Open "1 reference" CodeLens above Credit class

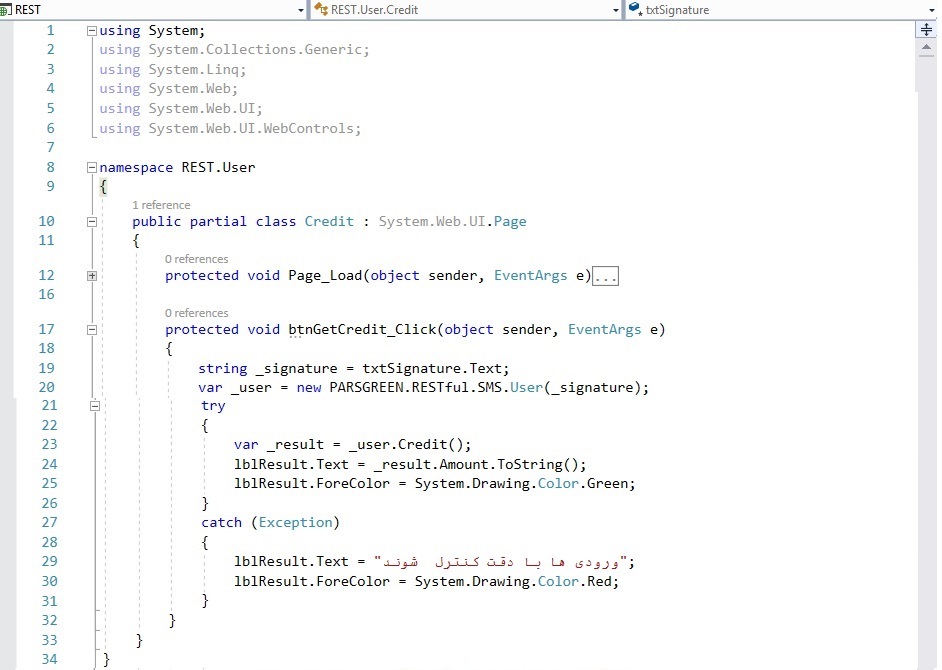[161, 205]
